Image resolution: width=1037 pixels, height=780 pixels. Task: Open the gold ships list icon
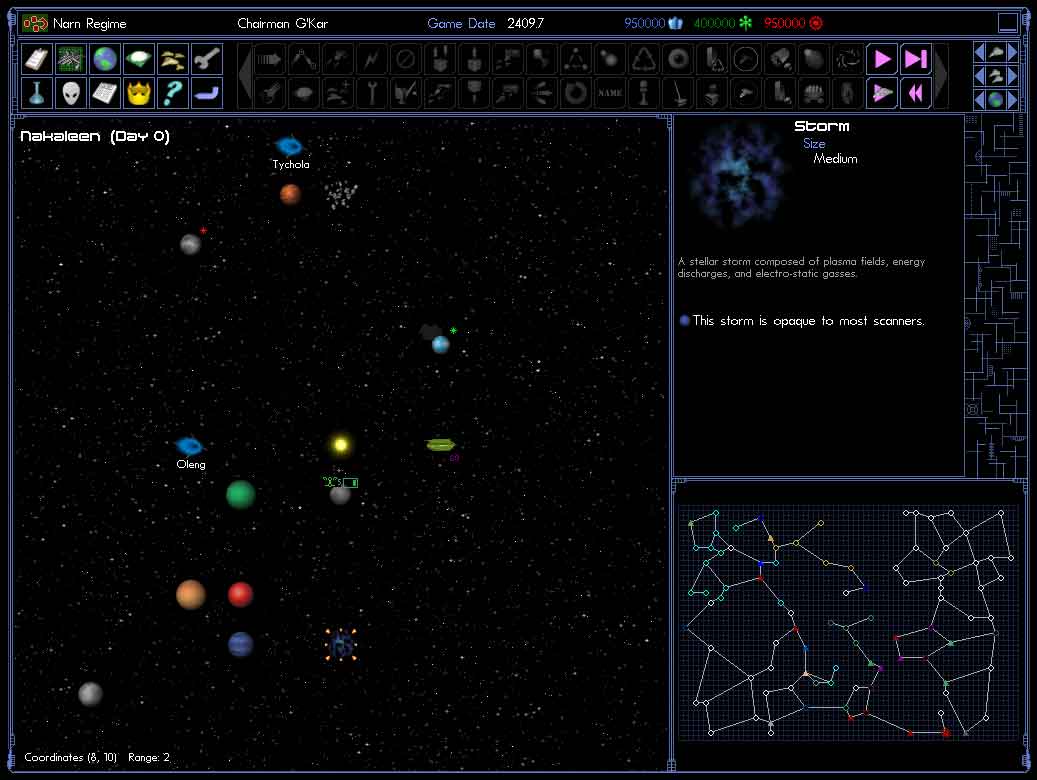coord(173,59)
